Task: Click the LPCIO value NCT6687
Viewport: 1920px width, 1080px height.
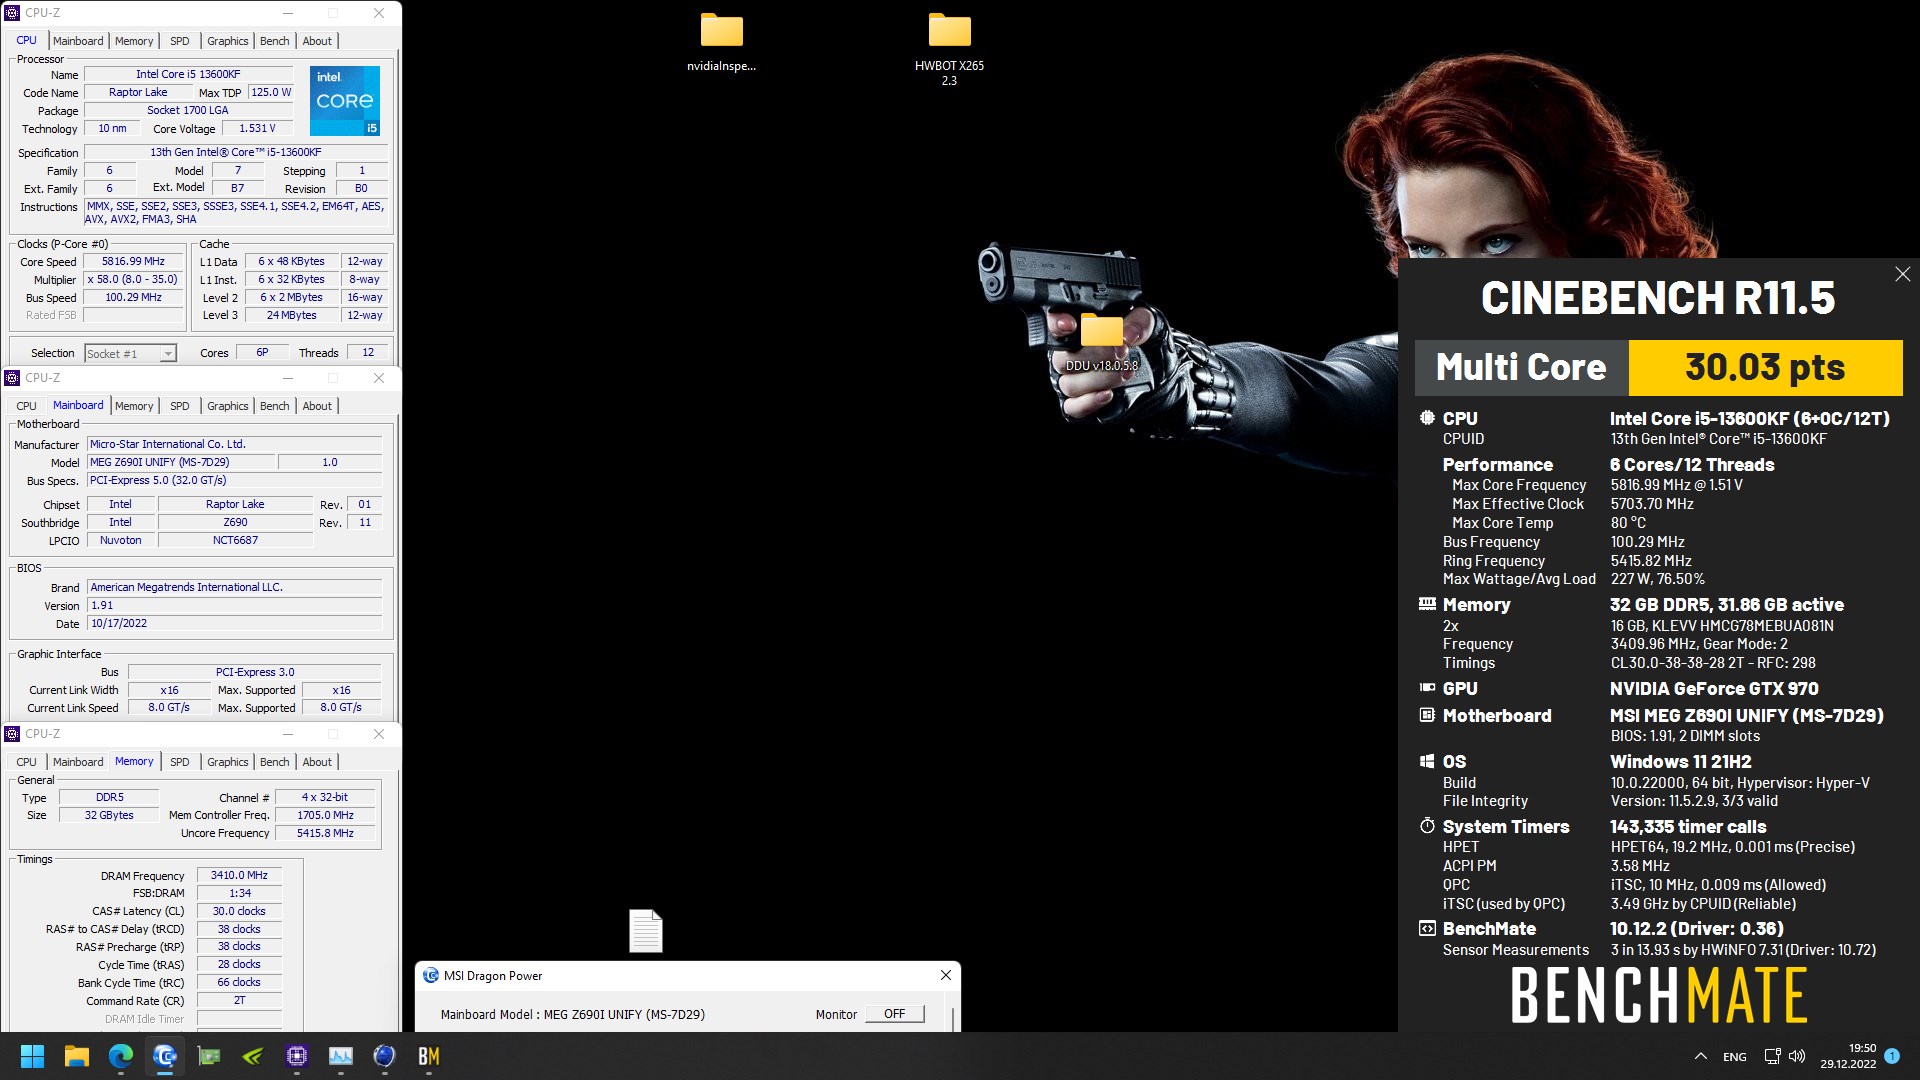Action: click(x=235, y=540)
